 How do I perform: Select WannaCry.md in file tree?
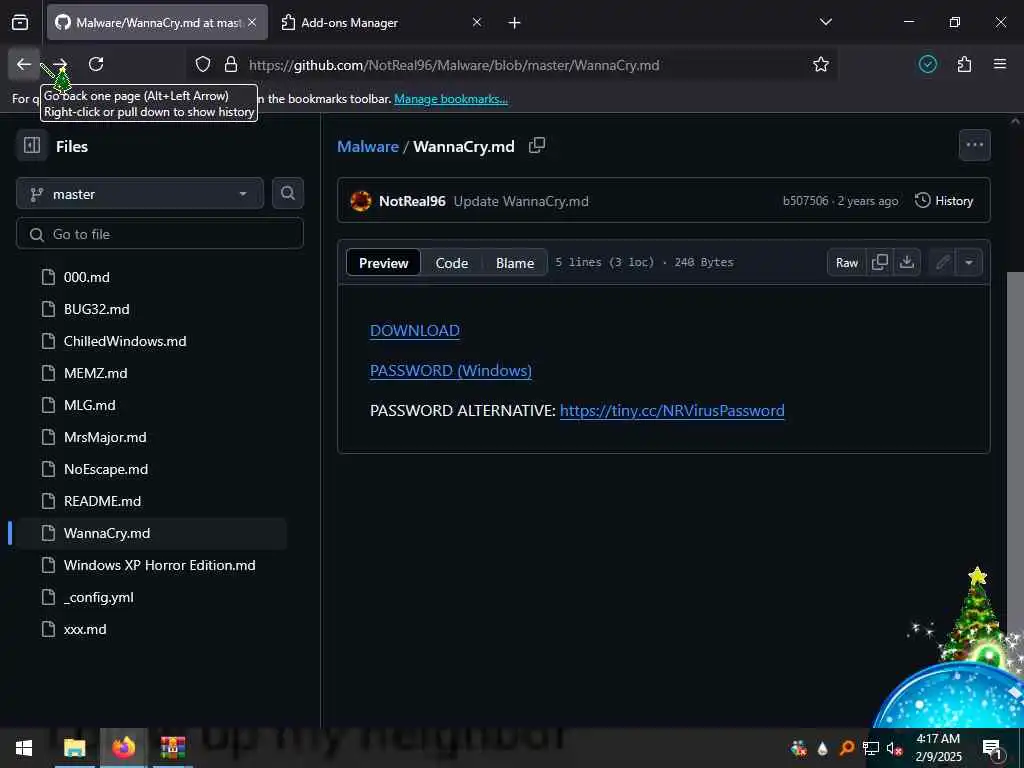pos(107,533)
